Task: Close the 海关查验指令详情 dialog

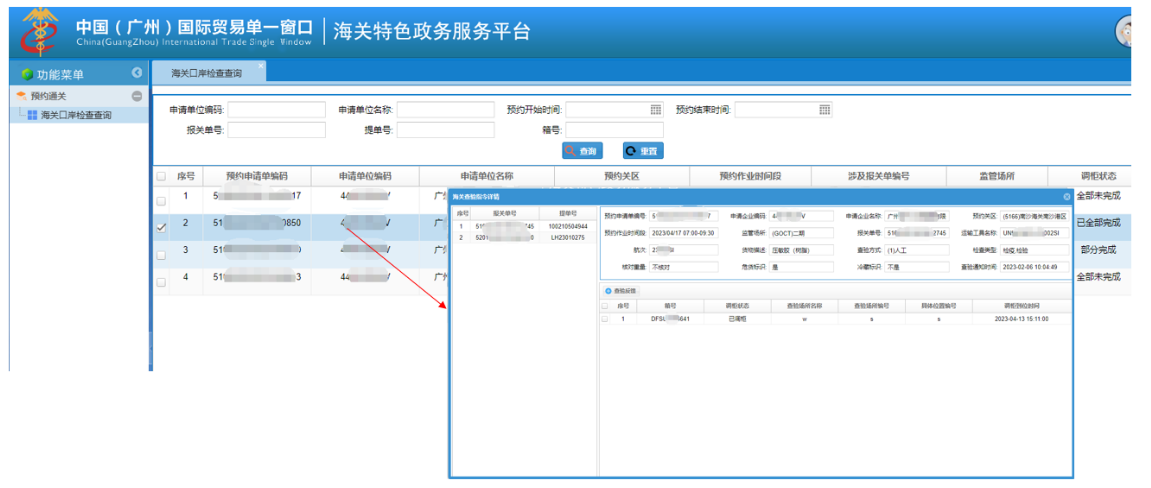Action: point(1067,197)
